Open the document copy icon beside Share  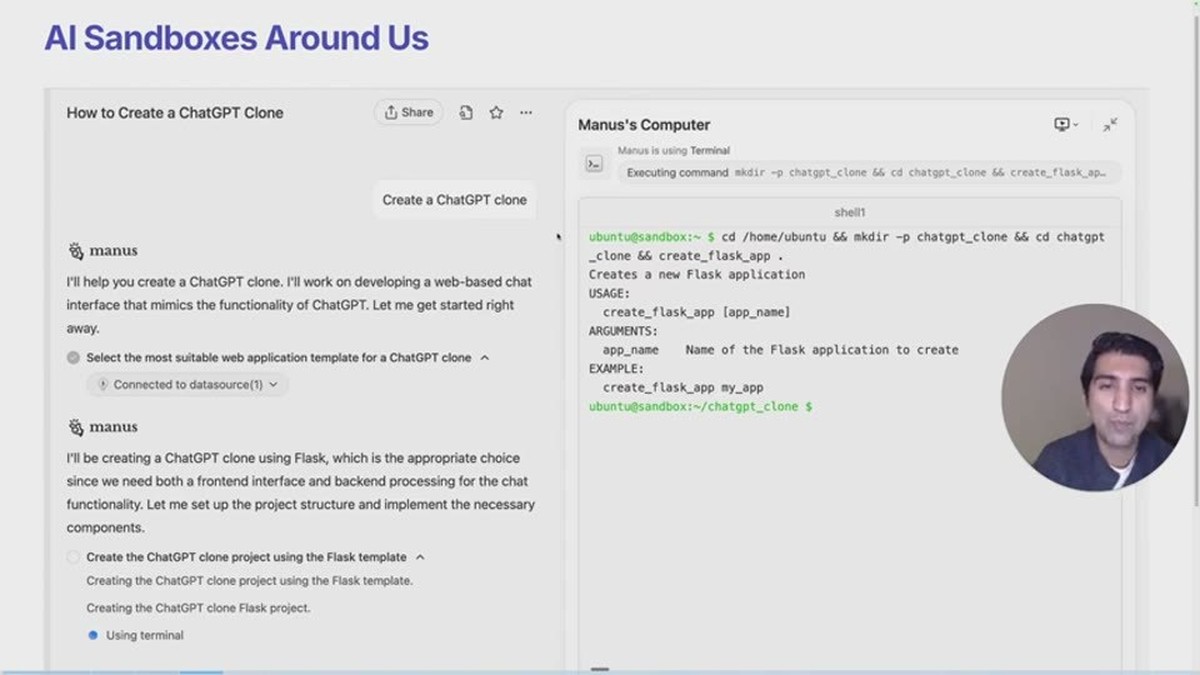click(x=466, y=113)
